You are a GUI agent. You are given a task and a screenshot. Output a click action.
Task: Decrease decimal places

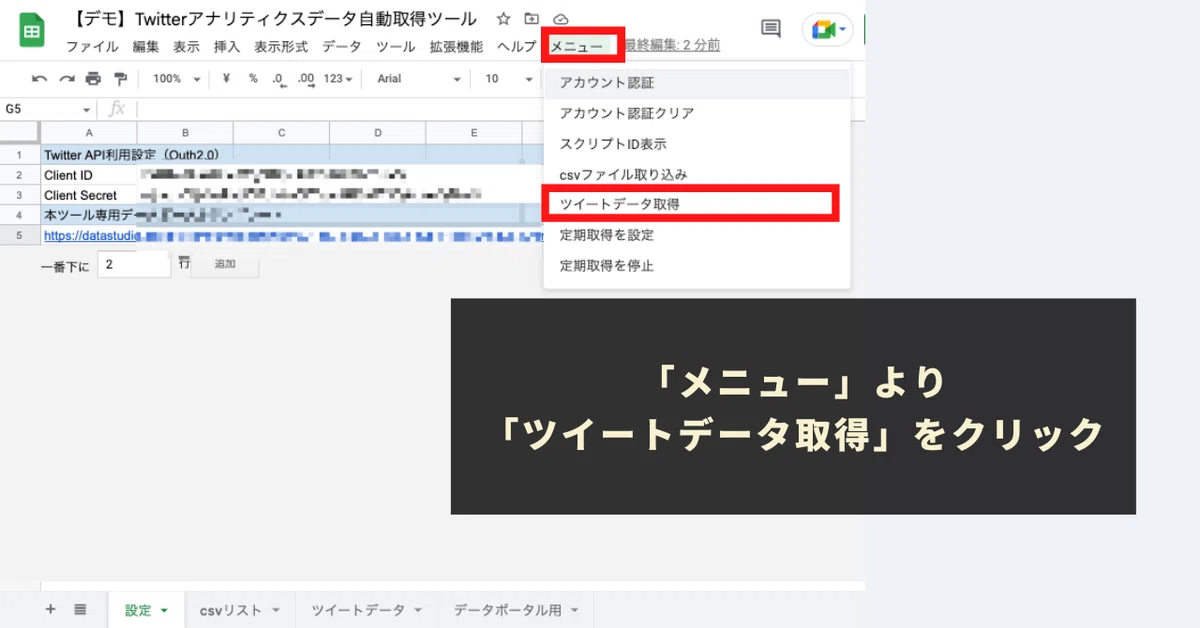[279, 79]
